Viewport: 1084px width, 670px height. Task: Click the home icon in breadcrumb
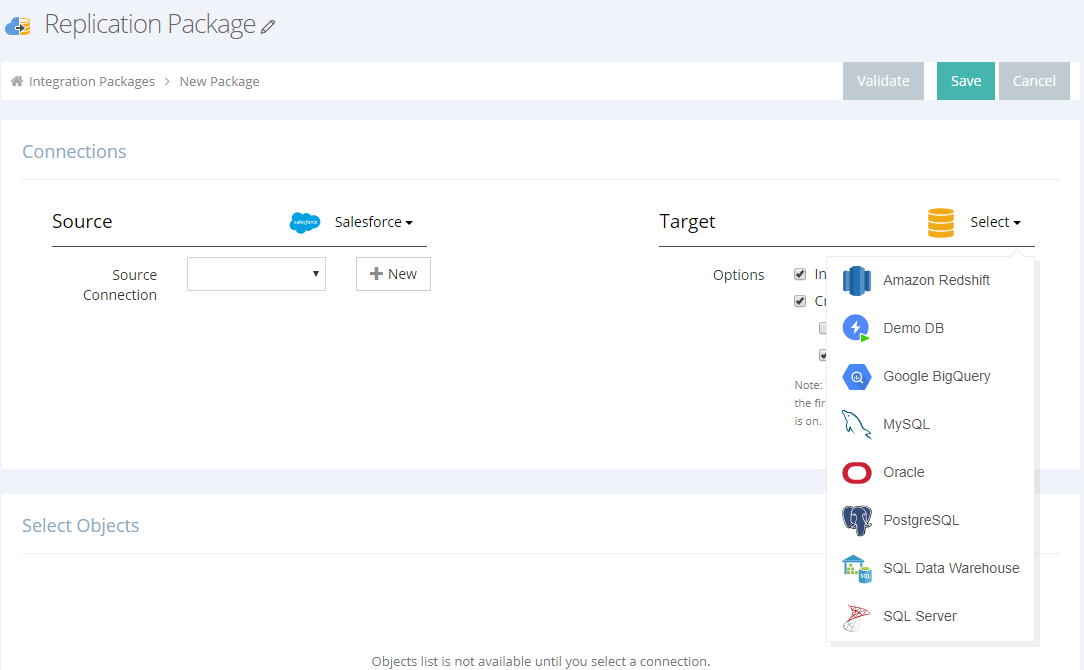[x=17, y=81]
